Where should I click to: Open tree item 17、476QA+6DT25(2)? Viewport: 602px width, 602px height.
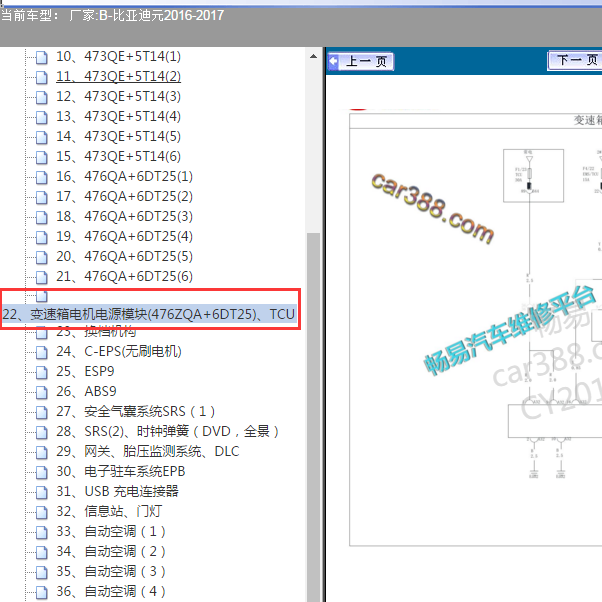tap(124, 196)
